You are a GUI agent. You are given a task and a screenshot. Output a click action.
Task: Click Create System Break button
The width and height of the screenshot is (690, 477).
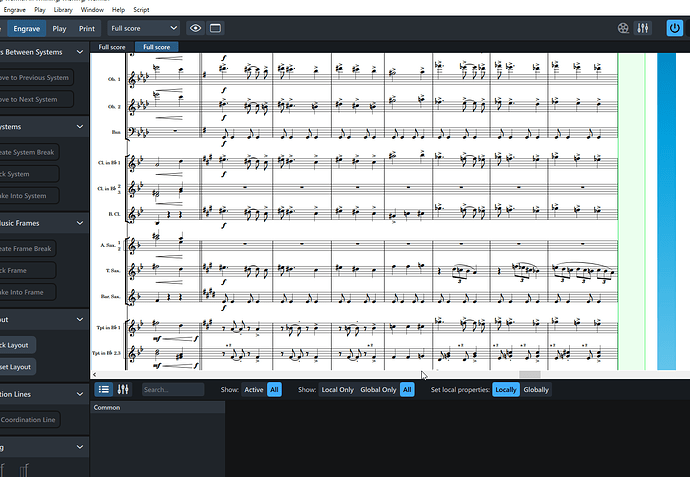coord(28,152)
